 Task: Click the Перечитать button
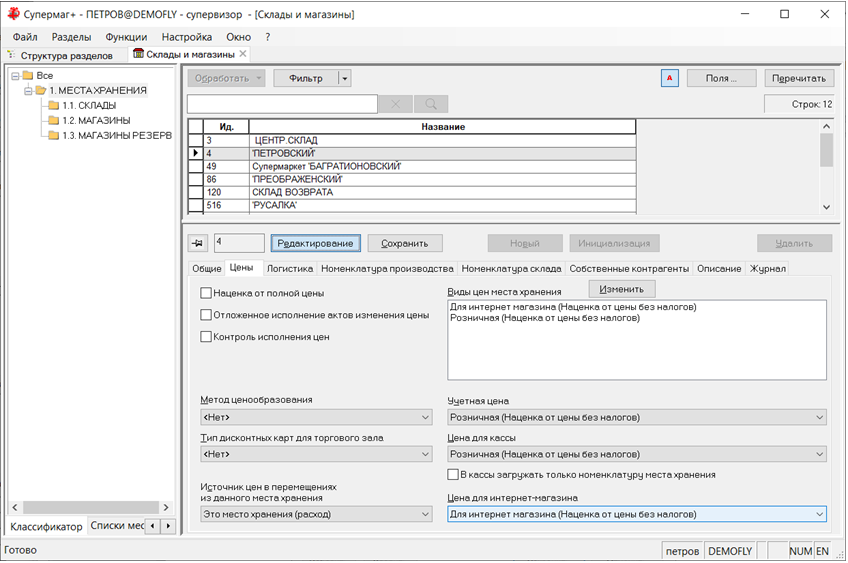(799, 78)
